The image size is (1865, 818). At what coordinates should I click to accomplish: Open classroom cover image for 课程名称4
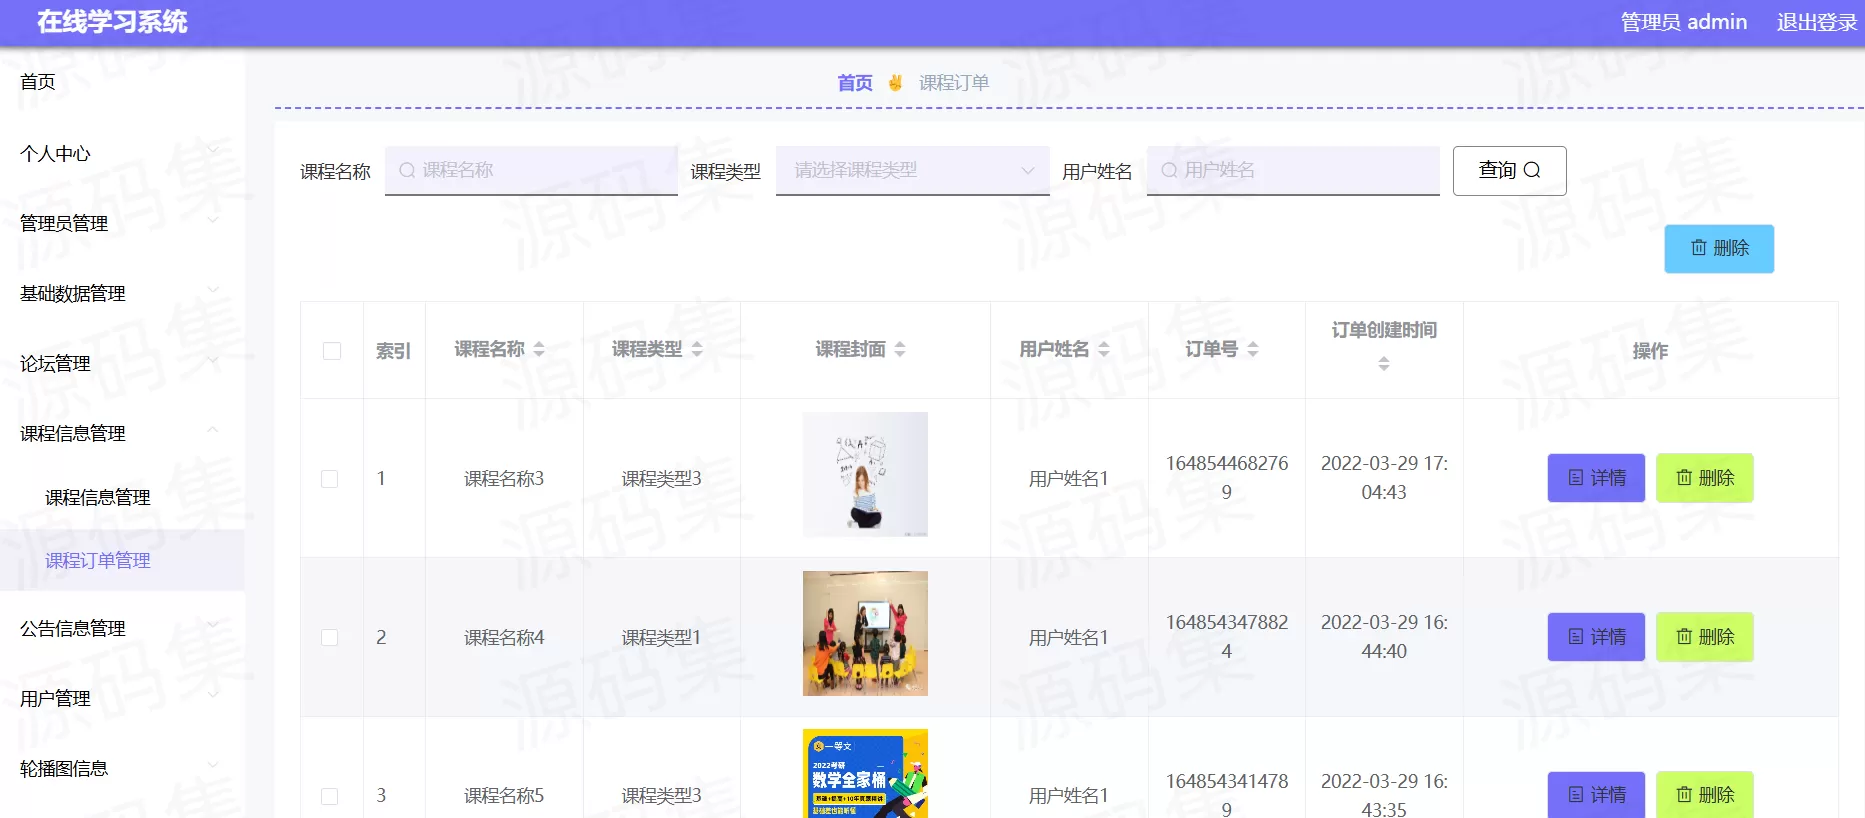pos(865,633)
